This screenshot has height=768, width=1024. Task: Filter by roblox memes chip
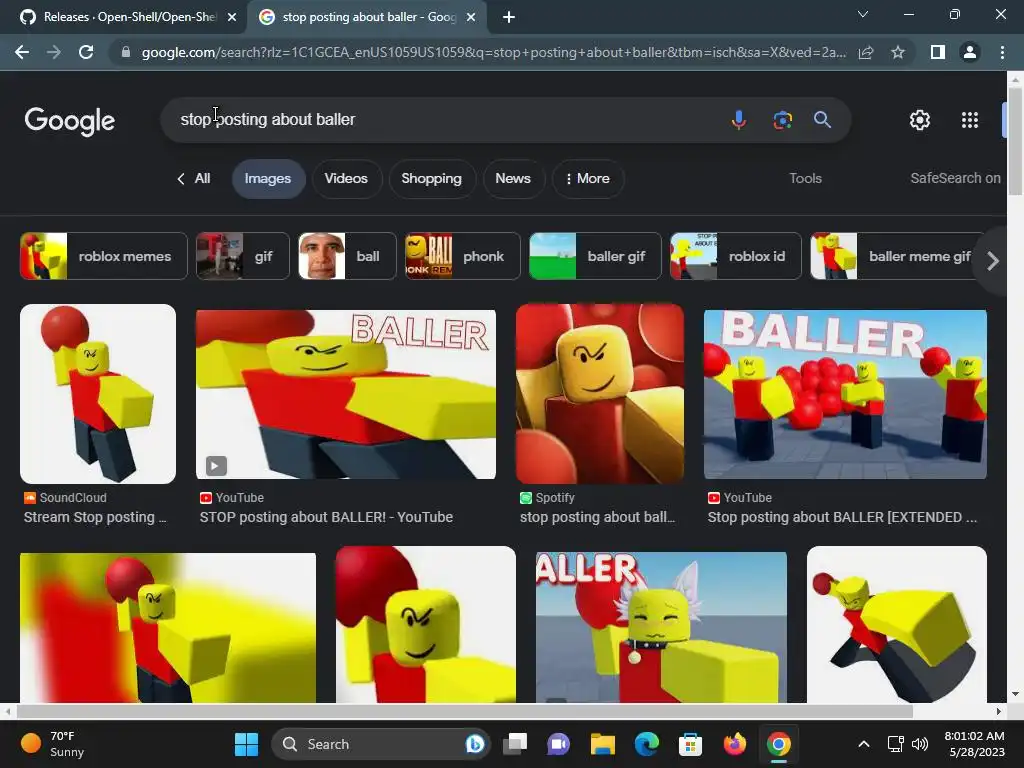click(x=104, y=256)
